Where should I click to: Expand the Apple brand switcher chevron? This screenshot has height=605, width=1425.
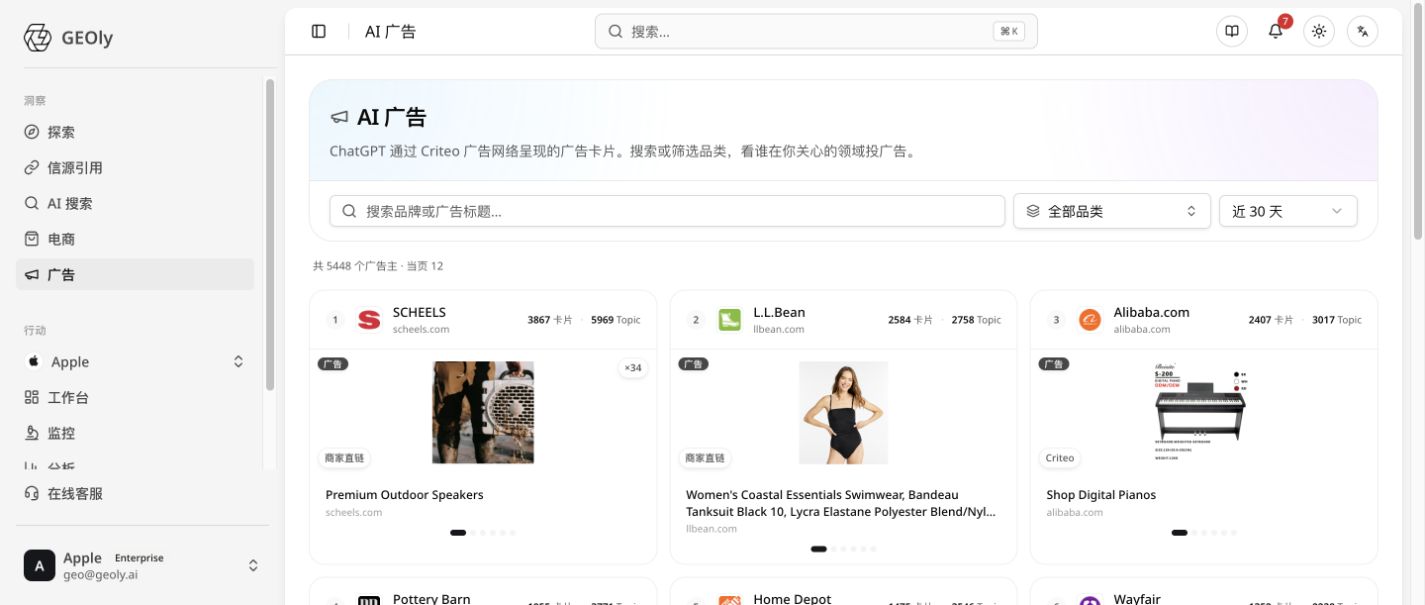238,361
